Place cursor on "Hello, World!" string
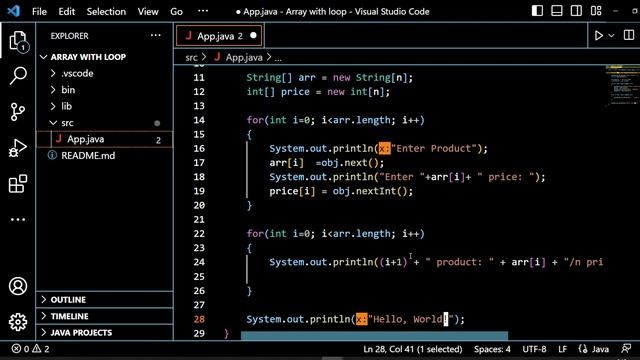This screenshot has width=640, height=360. click(411, 319)
